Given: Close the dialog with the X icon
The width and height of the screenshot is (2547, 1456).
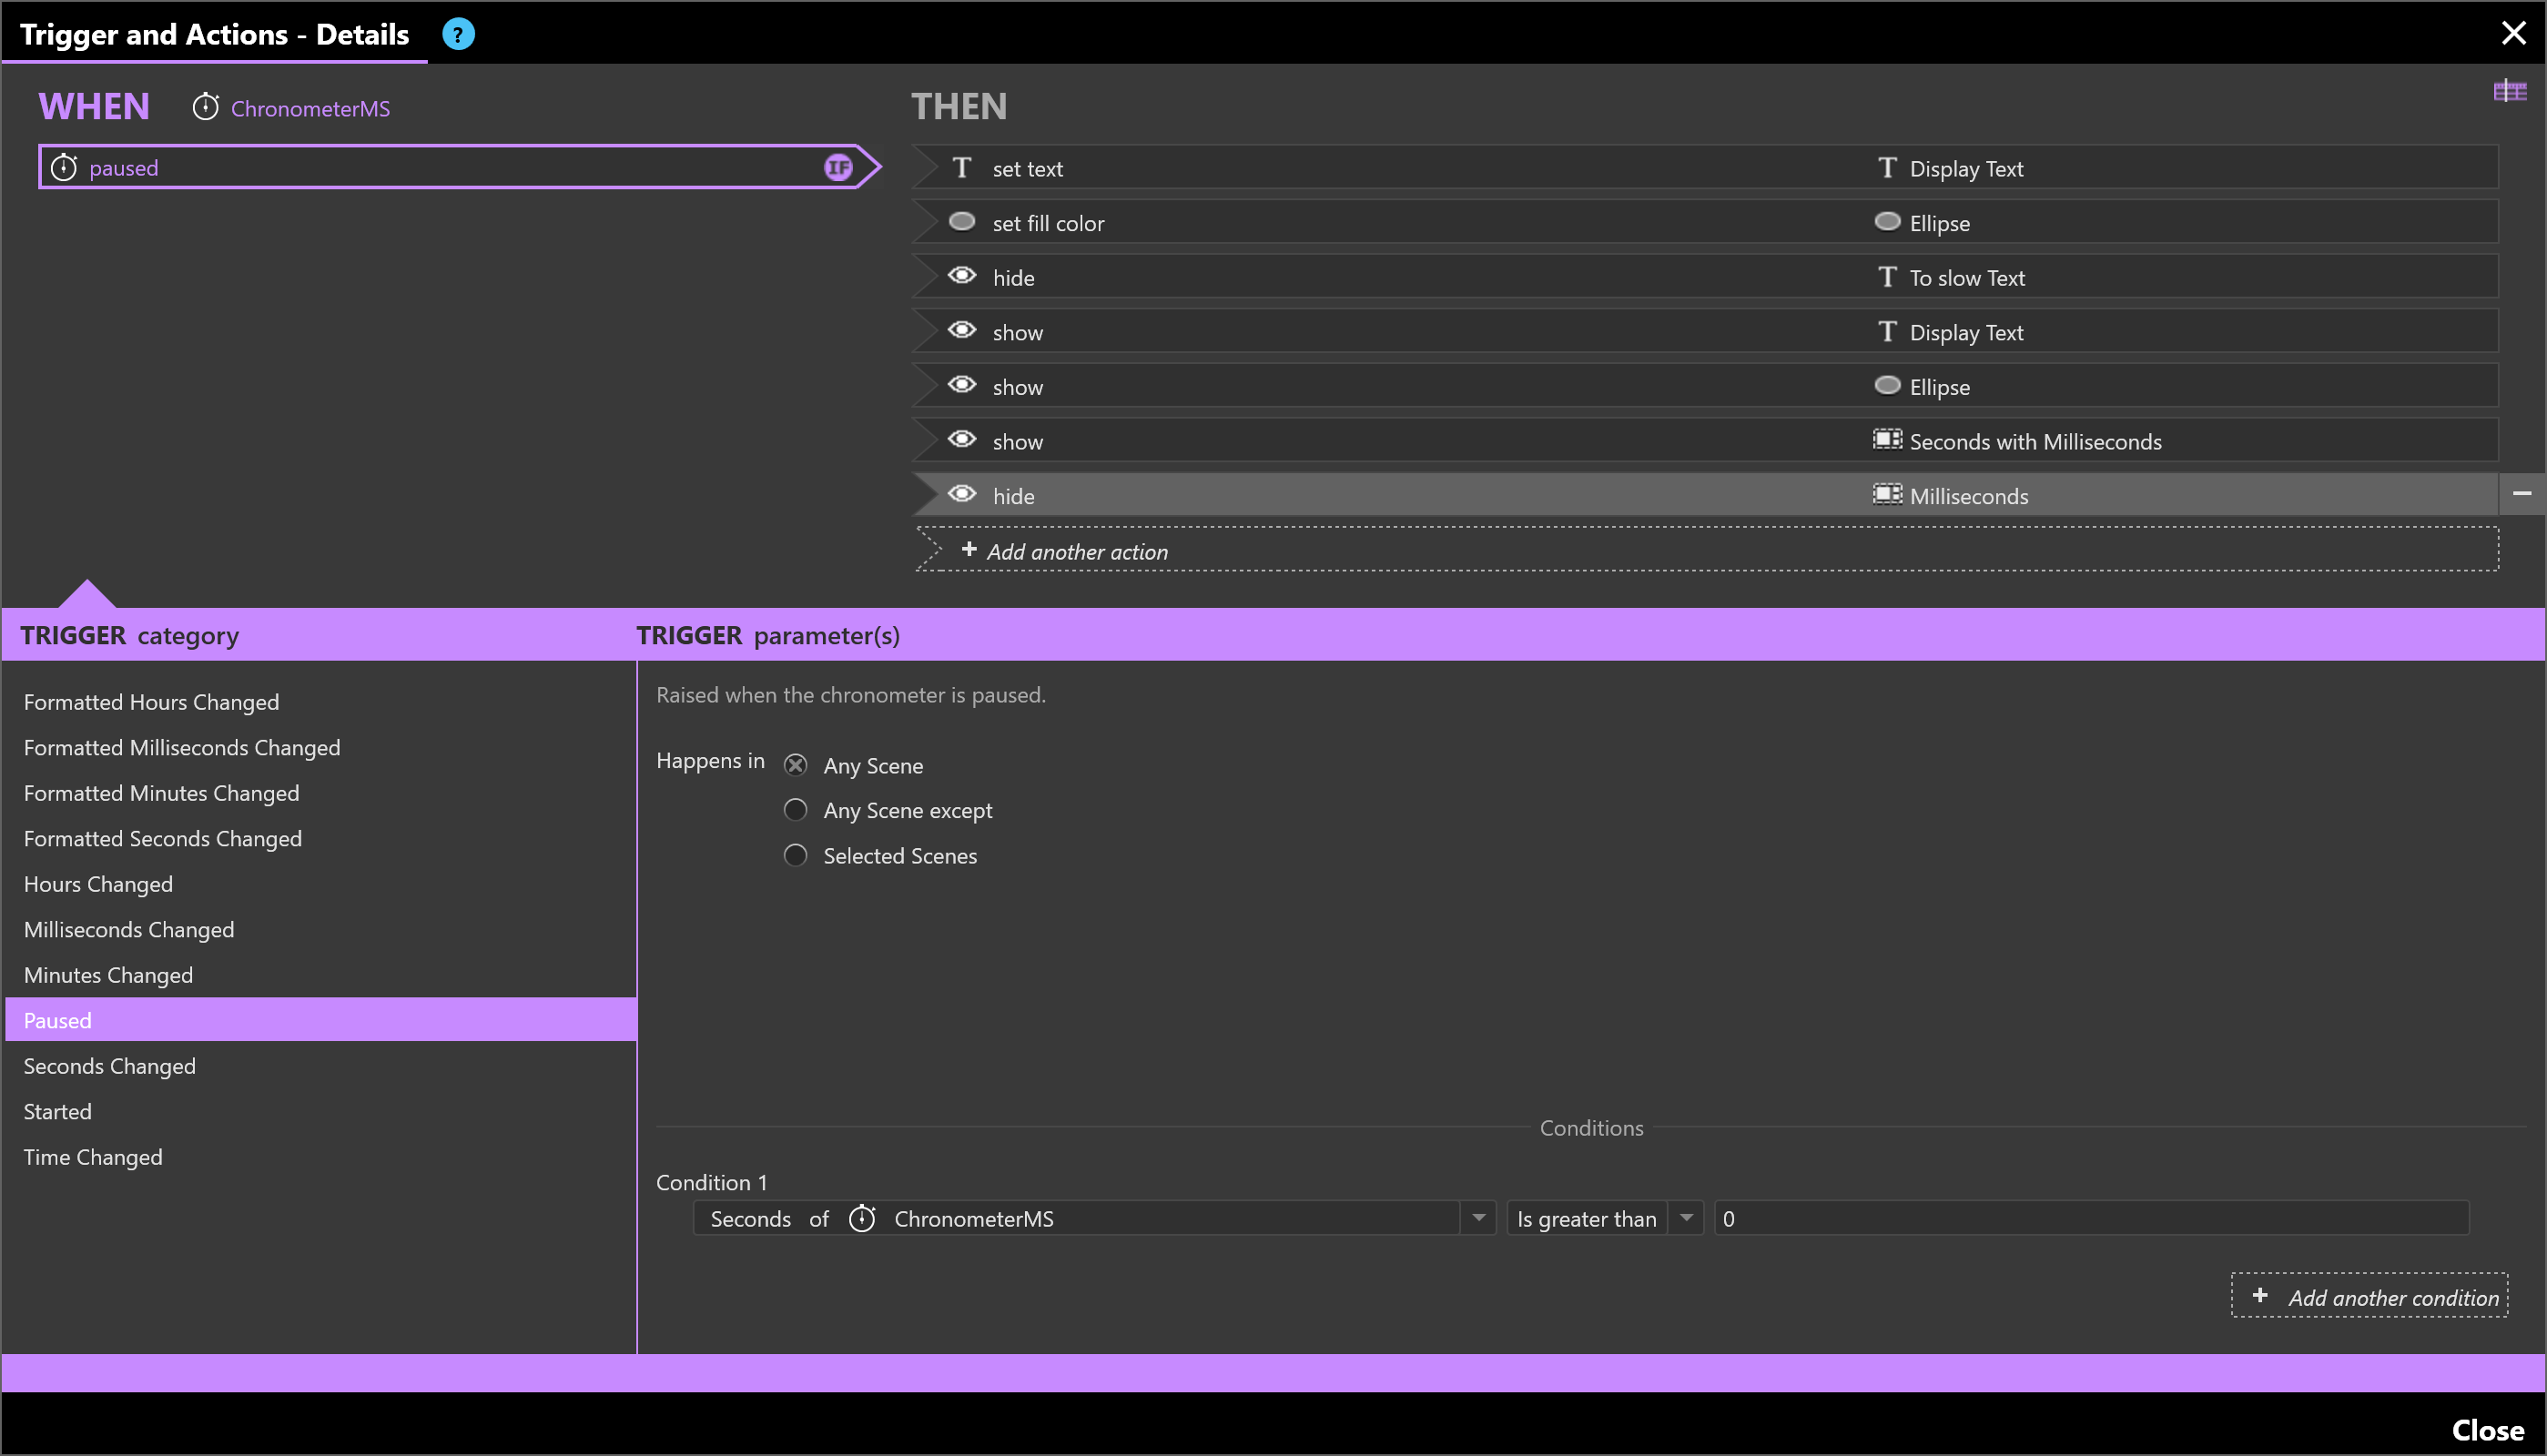Looking at the screenshot, I should [2513, 33].
